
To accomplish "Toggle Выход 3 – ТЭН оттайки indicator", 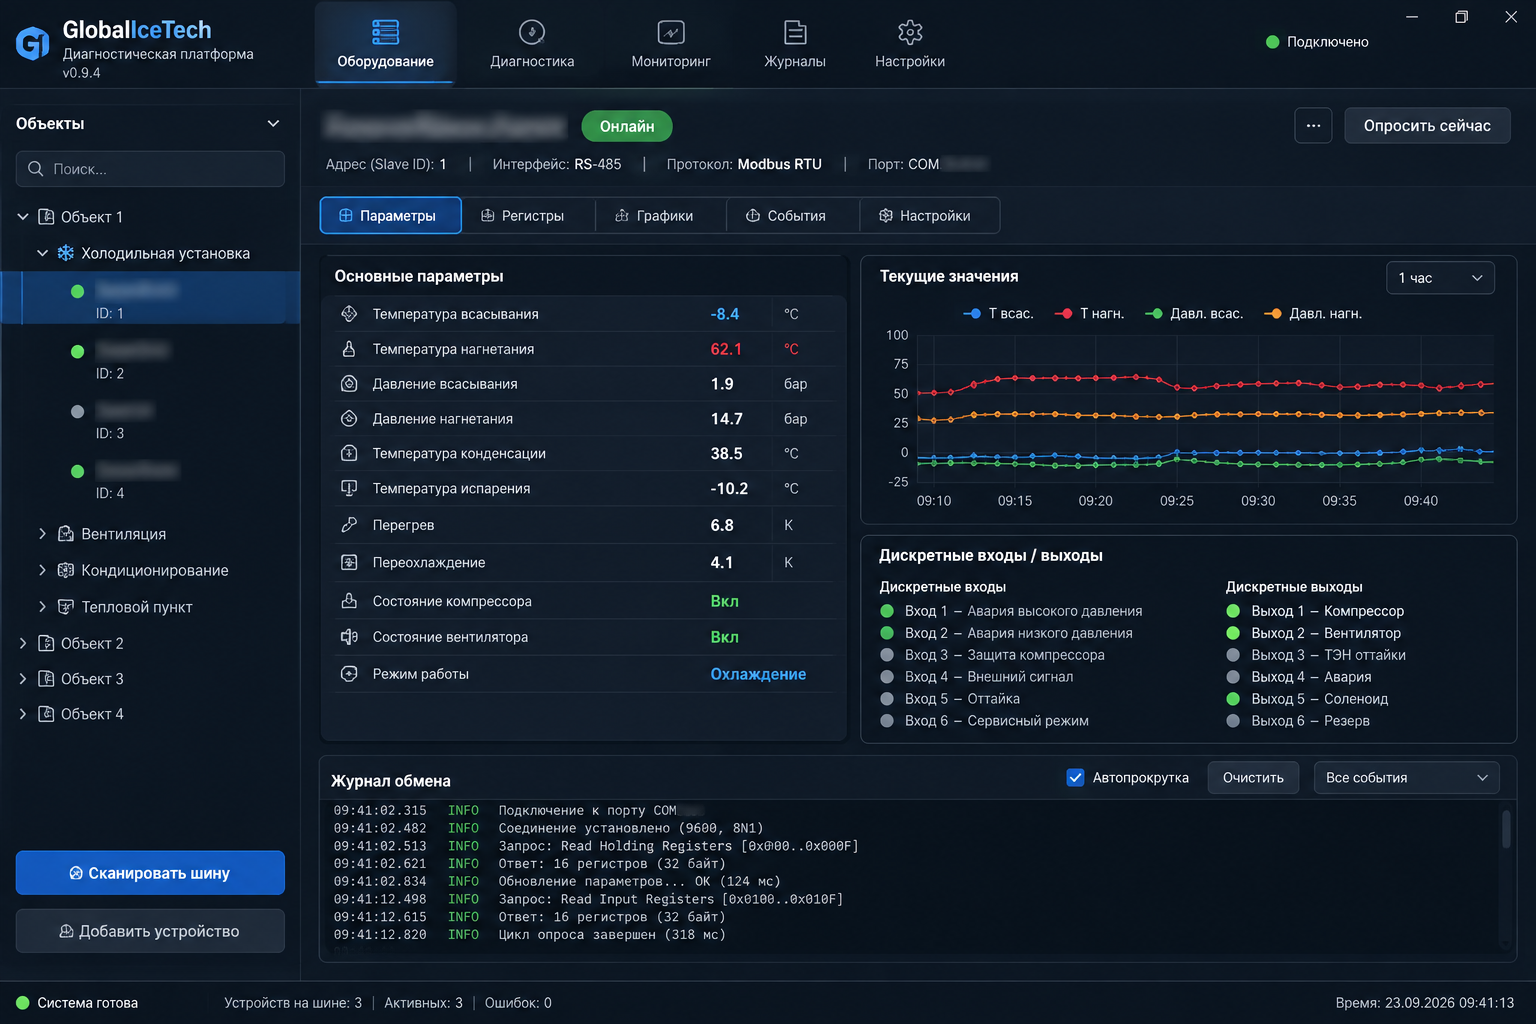I will pos(1233,655).
